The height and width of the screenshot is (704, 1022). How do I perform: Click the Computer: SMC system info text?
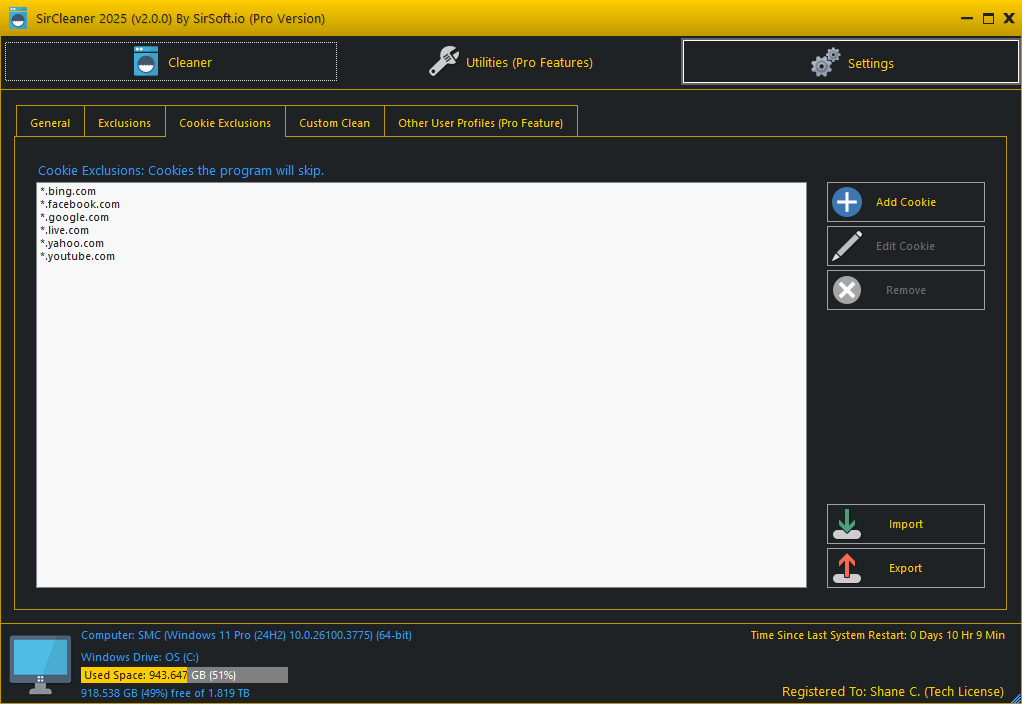tap(246, 635)
